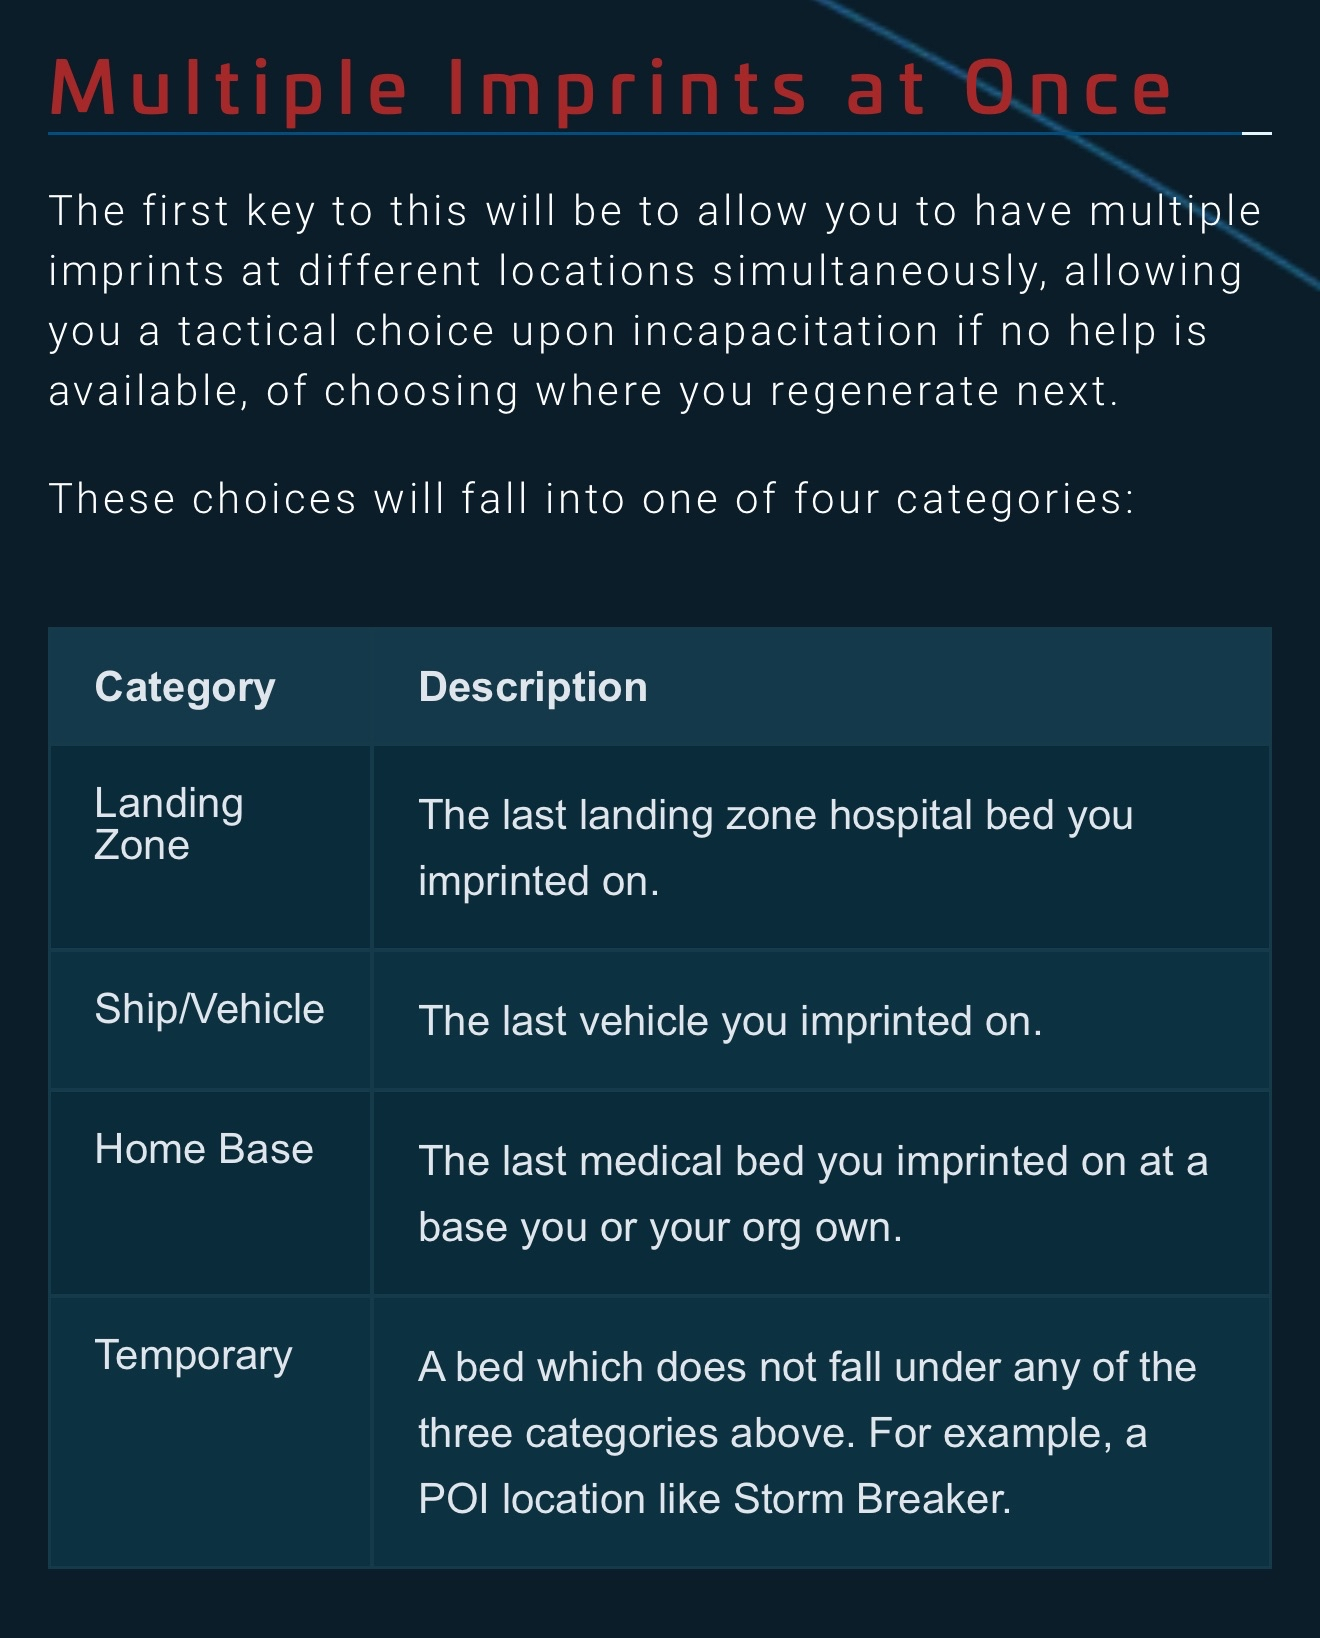The width and height of the screenshot is (1320, 1638).
Task: Click the Home Base medical bed description
Action: (812, 1194)
